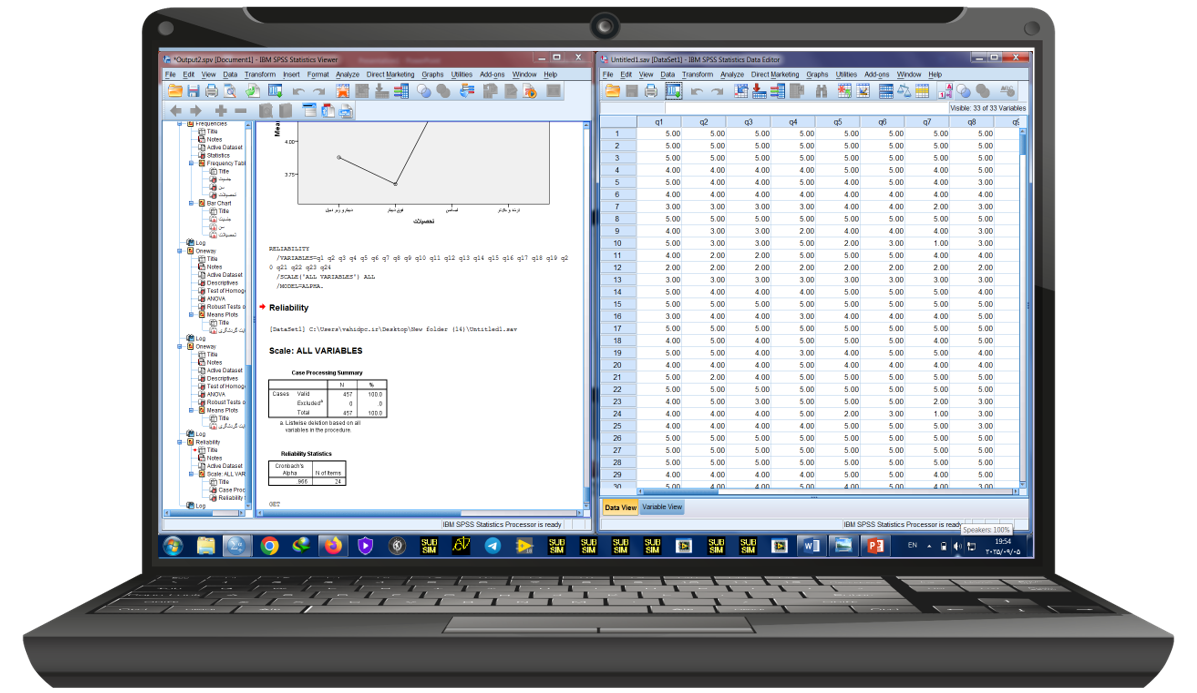Collapse the Means Plots outline node

tap(191, 315)
